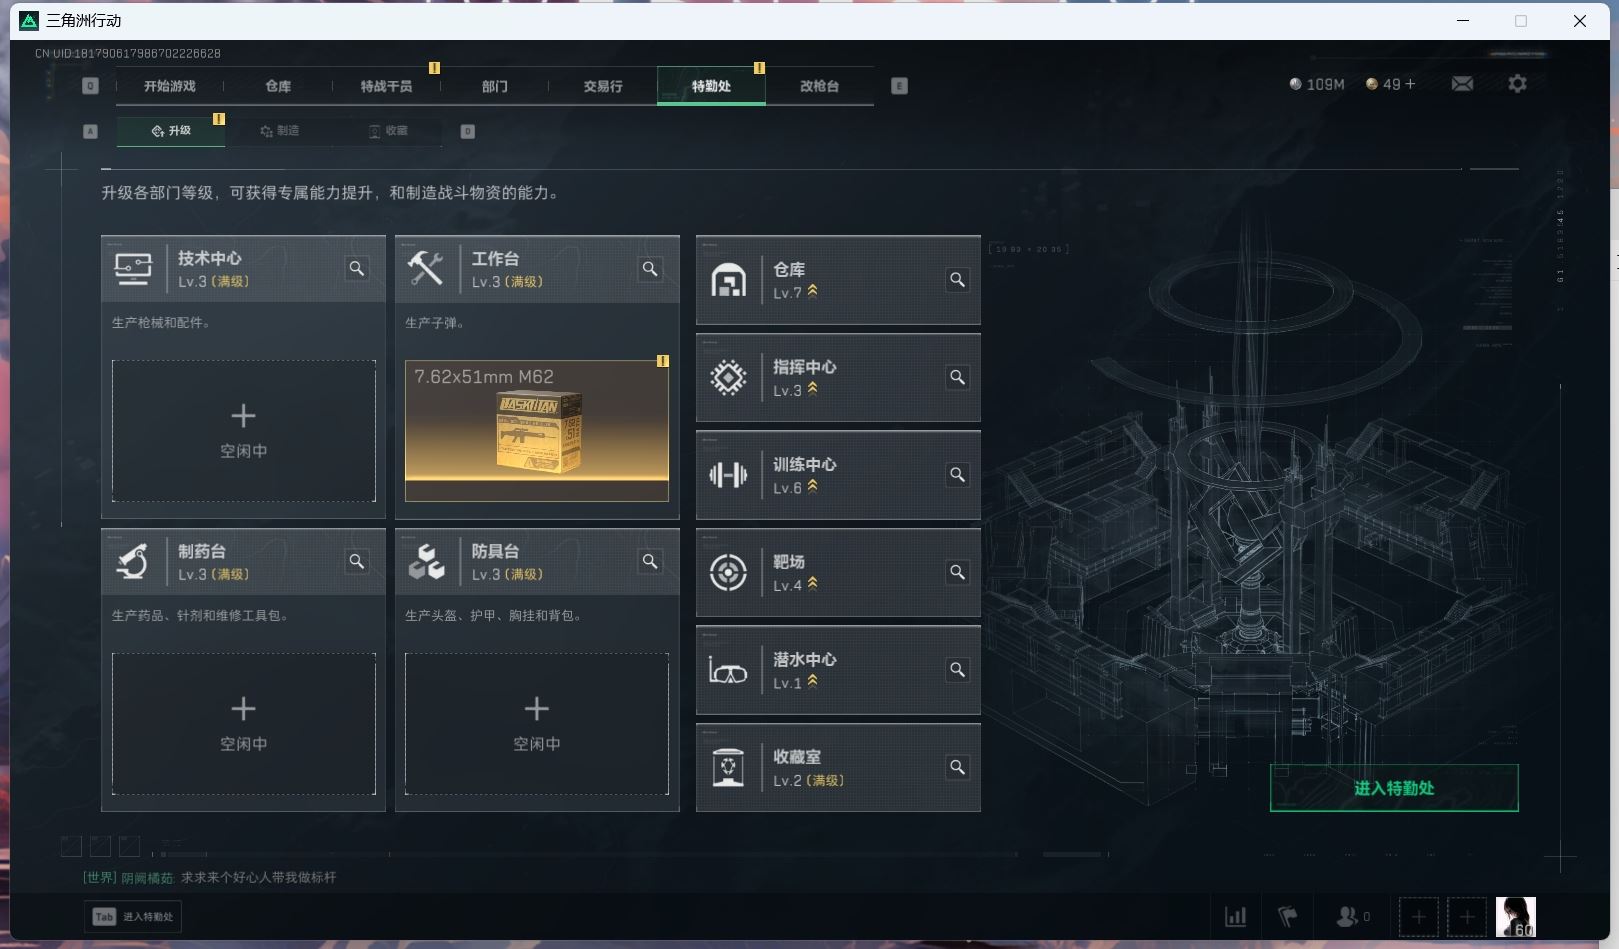This screenshot has width=1619, height=949.
Task: Switch to the 制造 sub-tab
Action: [280, 131]
